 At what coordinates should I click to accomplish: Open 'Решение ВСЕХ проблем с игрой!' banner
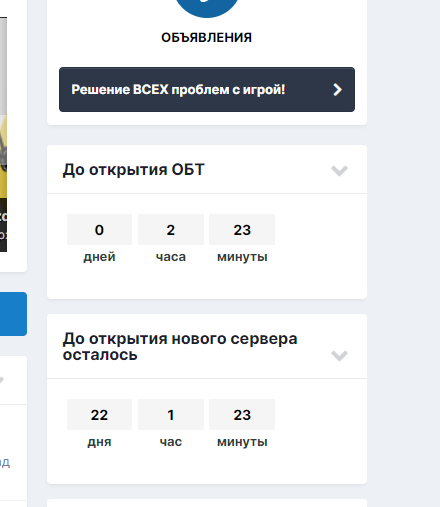tap(207, 89)
